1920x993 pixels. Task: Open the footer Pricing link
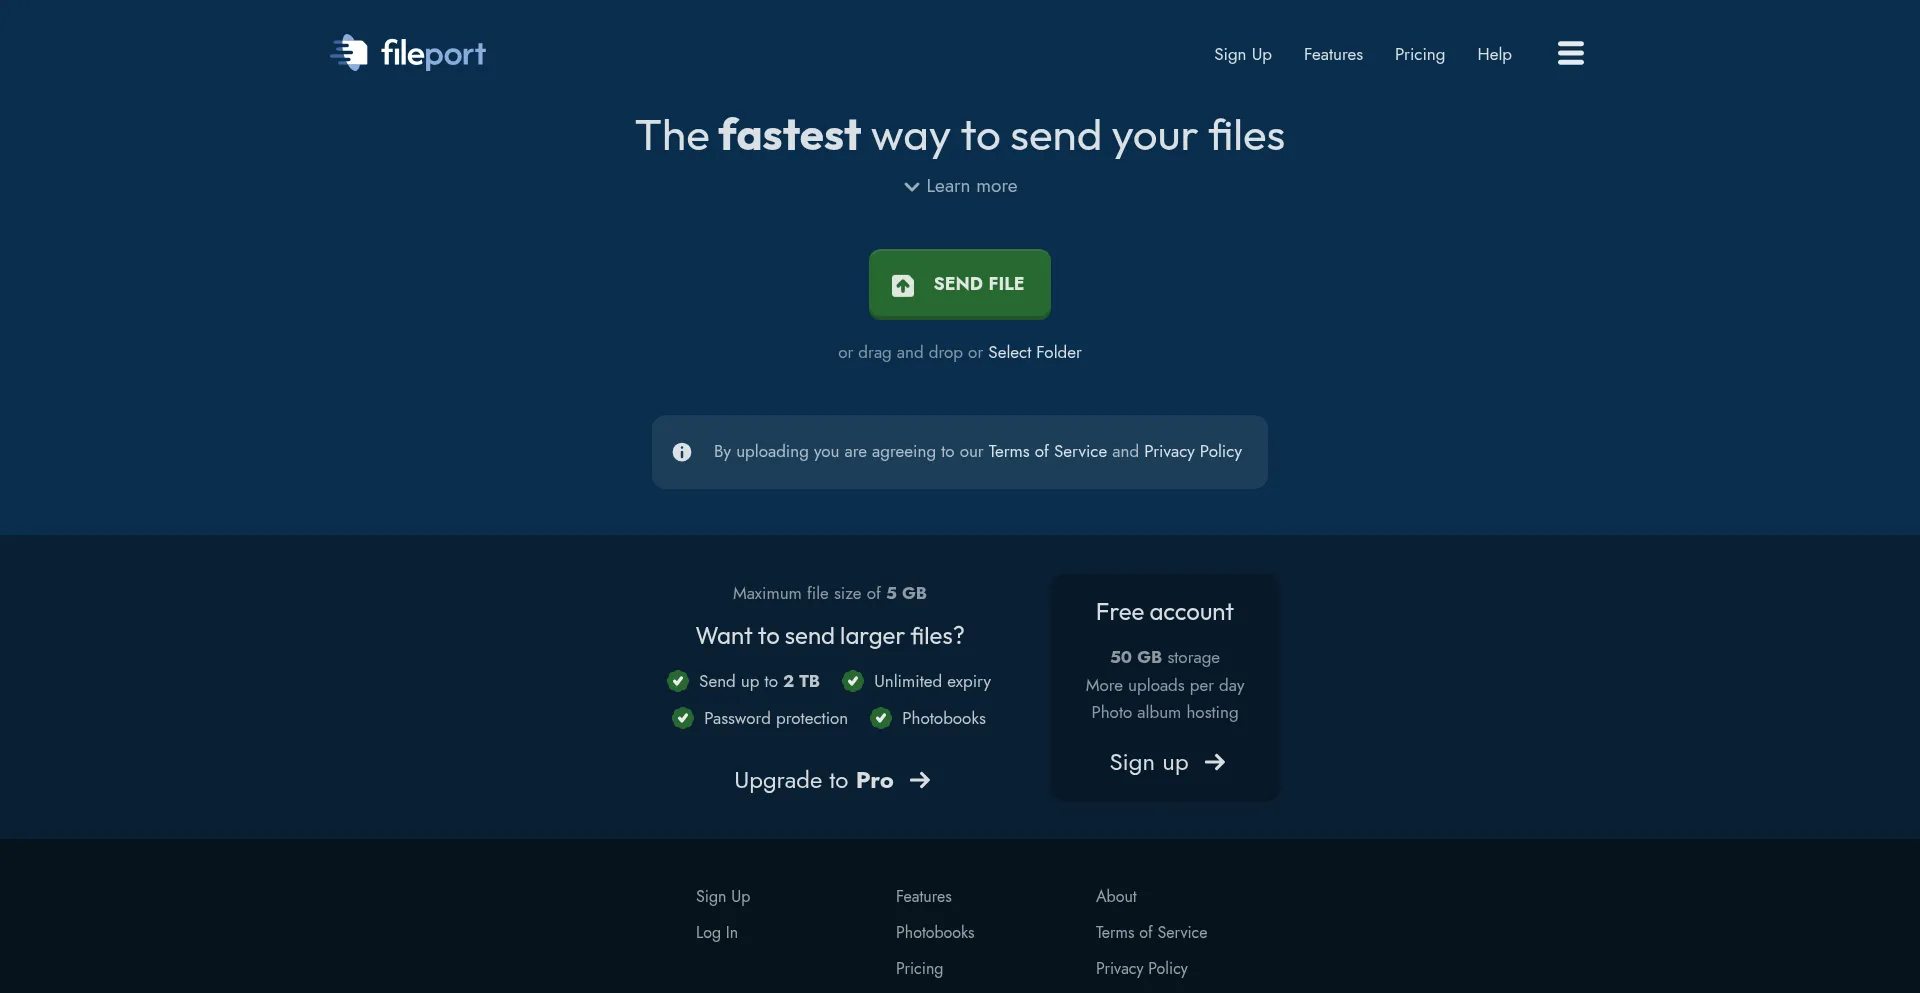[919, 968]
